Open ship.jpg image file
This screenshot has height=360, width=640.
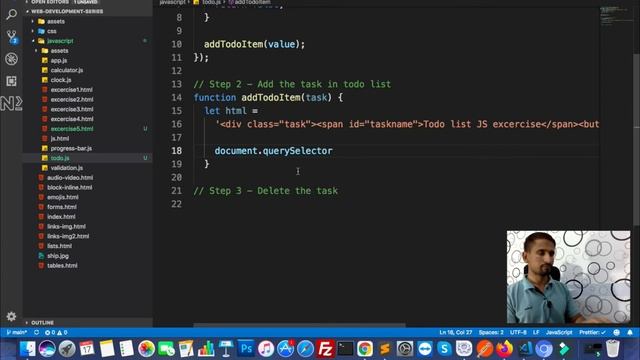[x=58, y=256]
